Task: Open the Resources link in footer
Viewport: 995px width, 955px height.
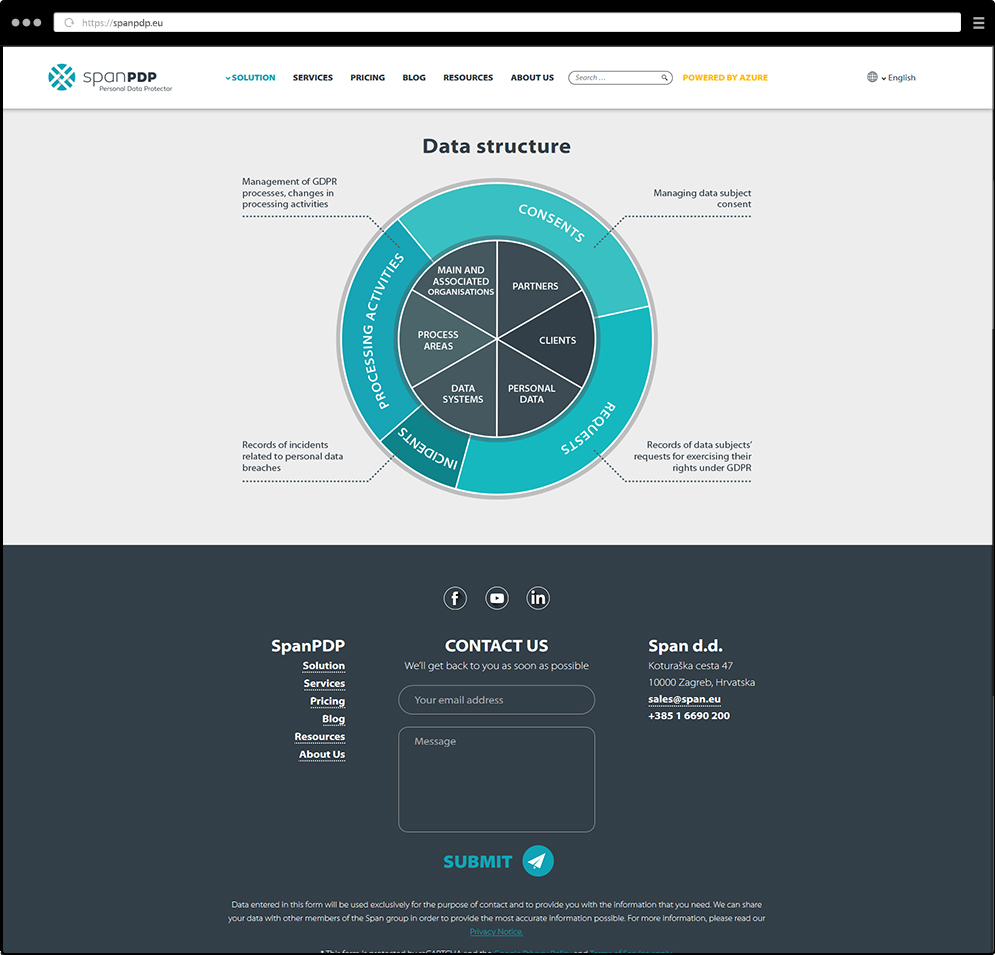Action: coord(319,737)
